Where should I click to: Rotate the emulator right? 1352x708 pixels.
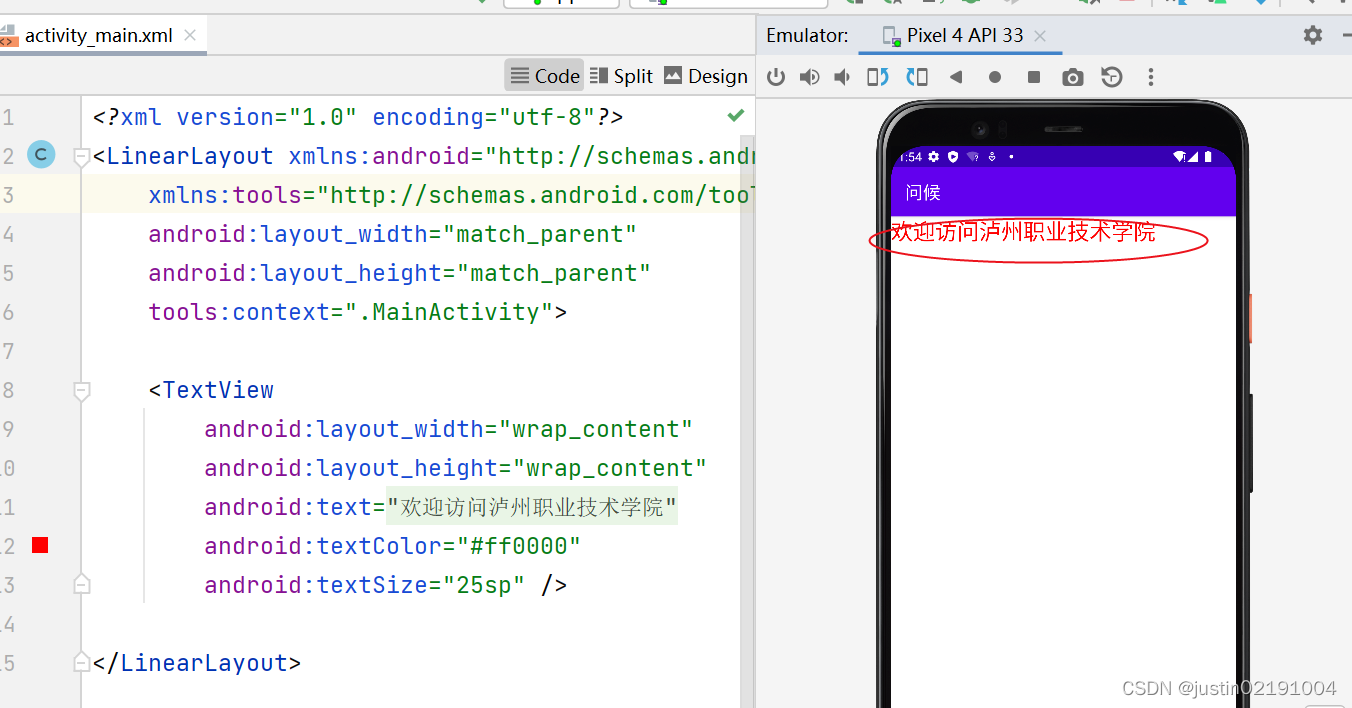click(x=916, y=77)
